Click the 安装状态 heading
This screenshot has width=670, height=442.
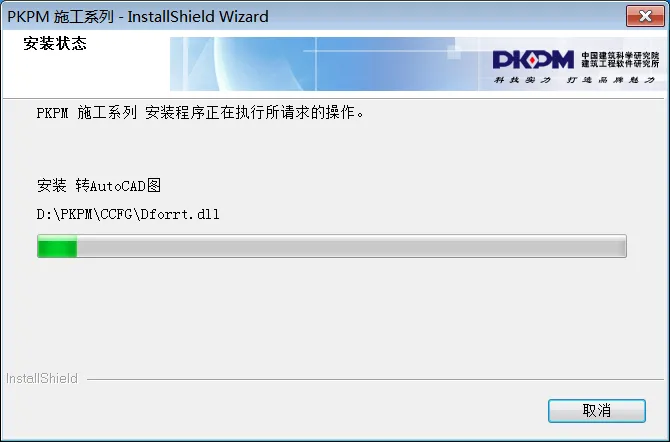click(55, 43)
